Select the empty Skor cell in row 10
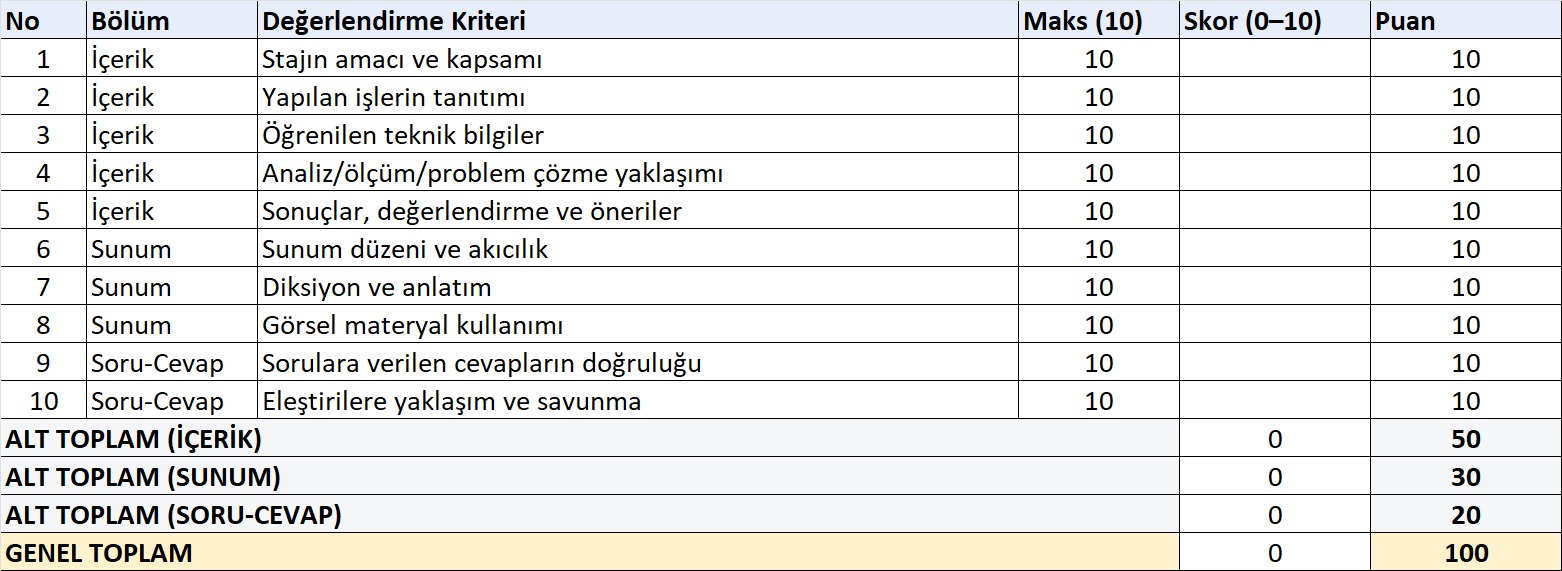 1274,401
